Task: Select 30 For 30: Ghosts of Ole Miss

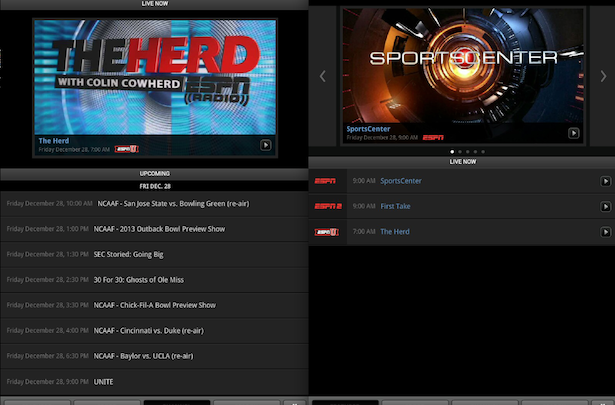Action: click(x=154, y=280)
